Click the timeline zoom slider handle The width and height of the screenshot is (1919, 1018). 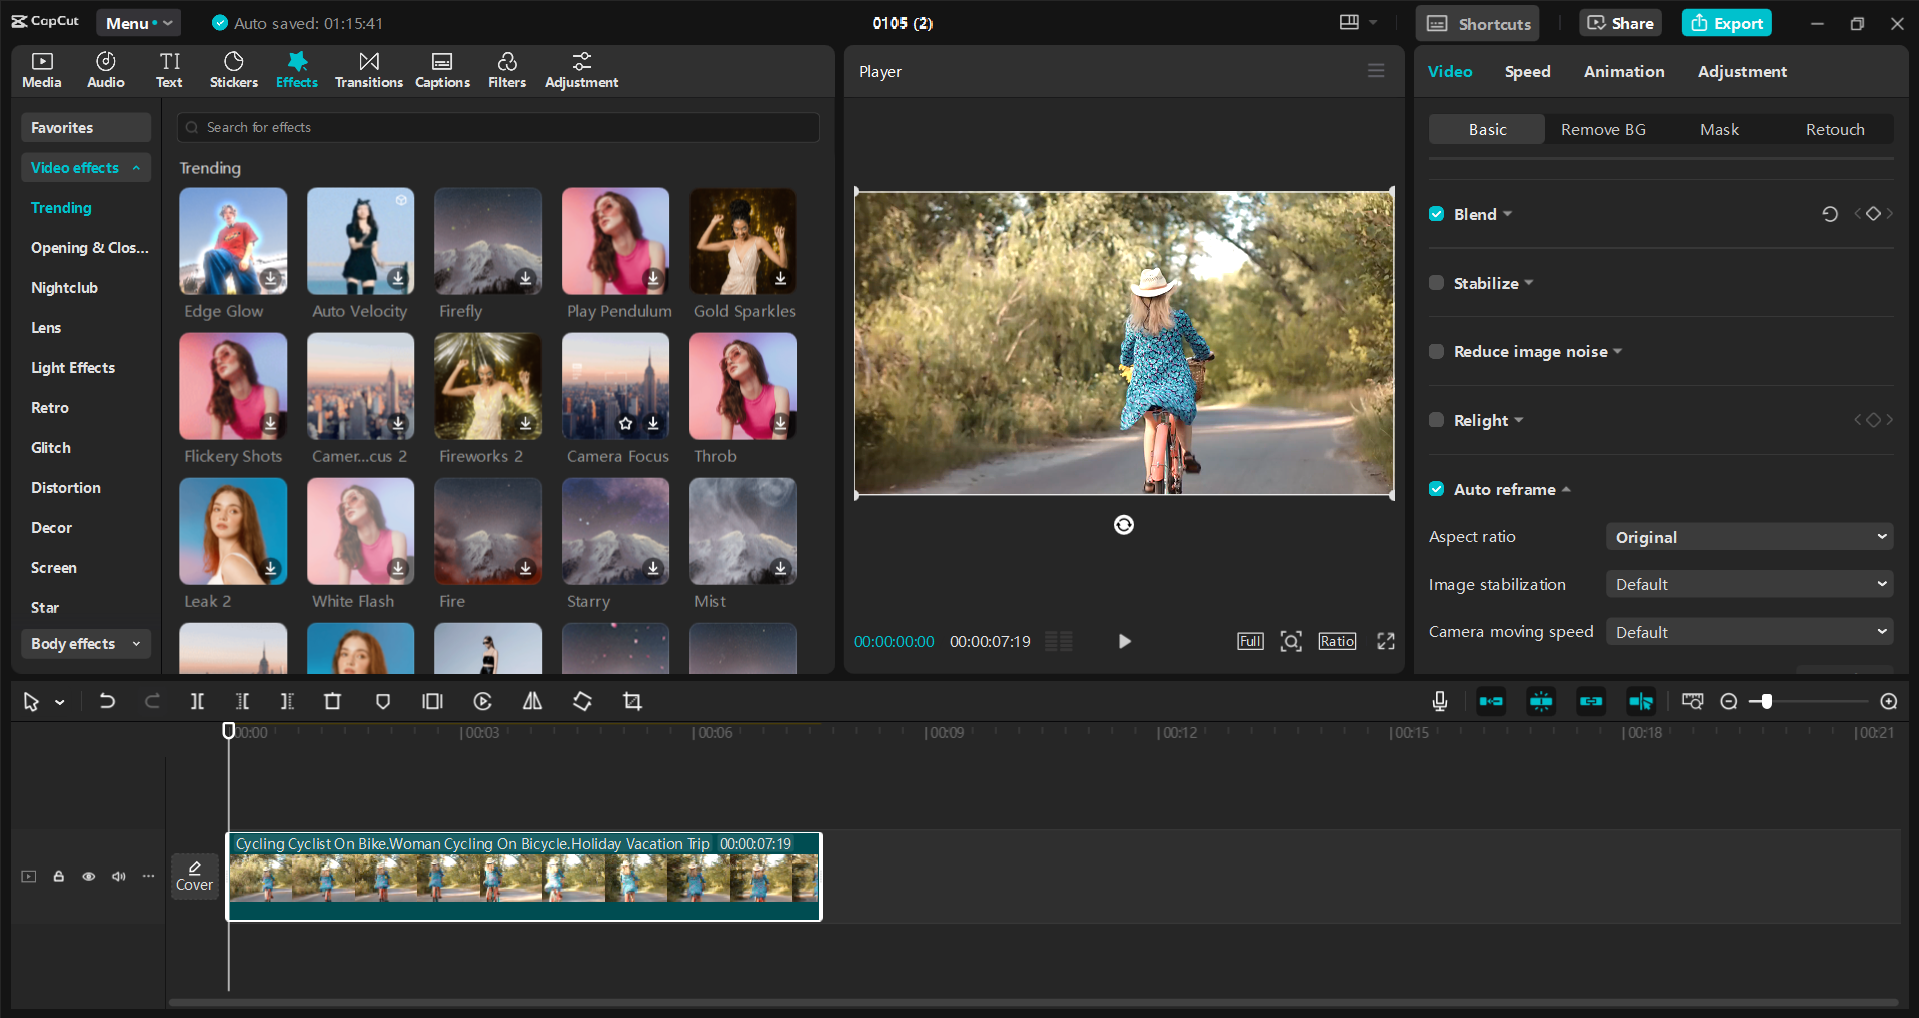[x=1767, y=702]
